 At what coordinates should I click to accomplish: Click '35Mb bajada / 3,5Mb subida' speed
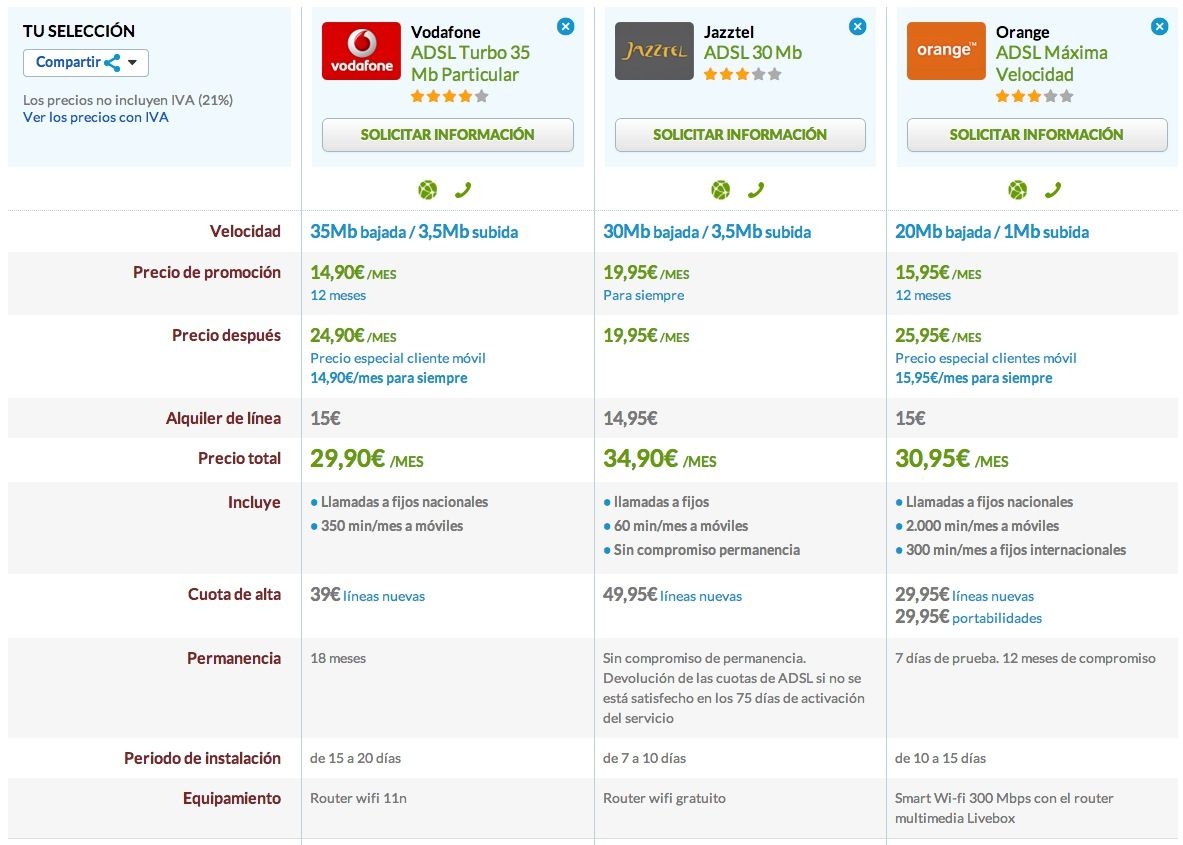(x=414, y=232)
